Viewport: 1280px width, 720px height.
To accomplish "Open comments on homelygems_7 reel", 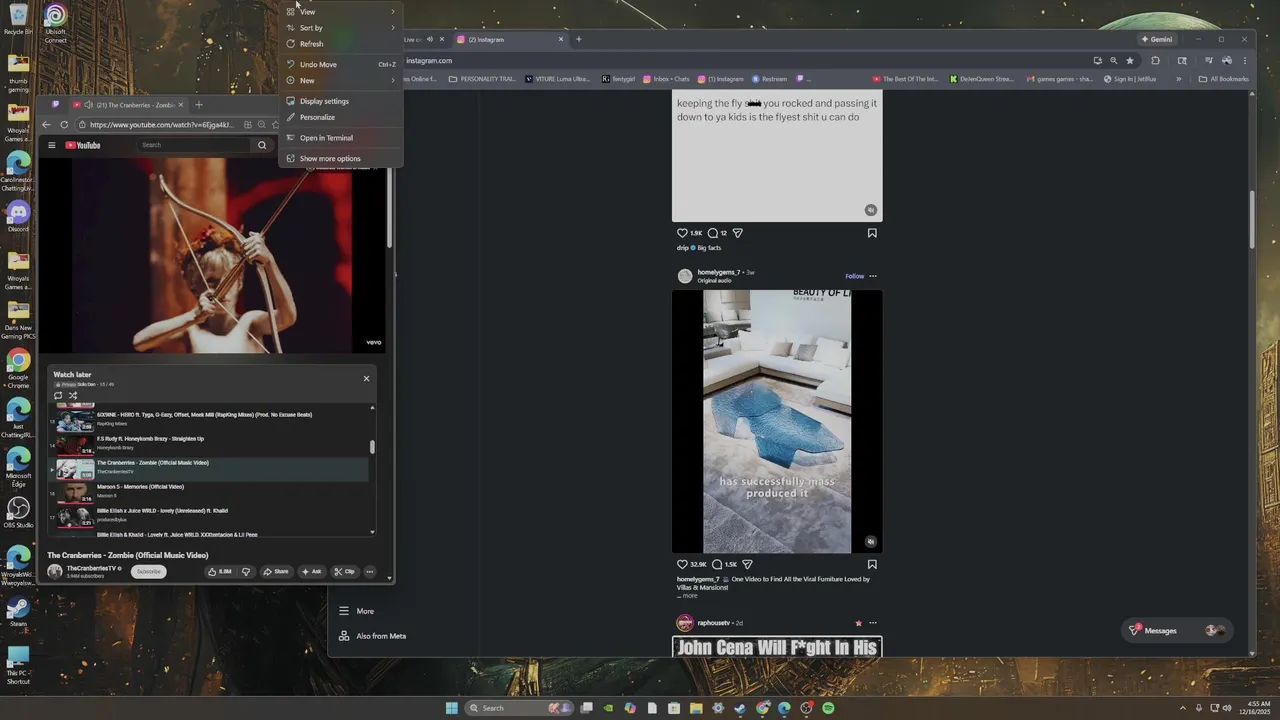I will [x=716, y=564].
